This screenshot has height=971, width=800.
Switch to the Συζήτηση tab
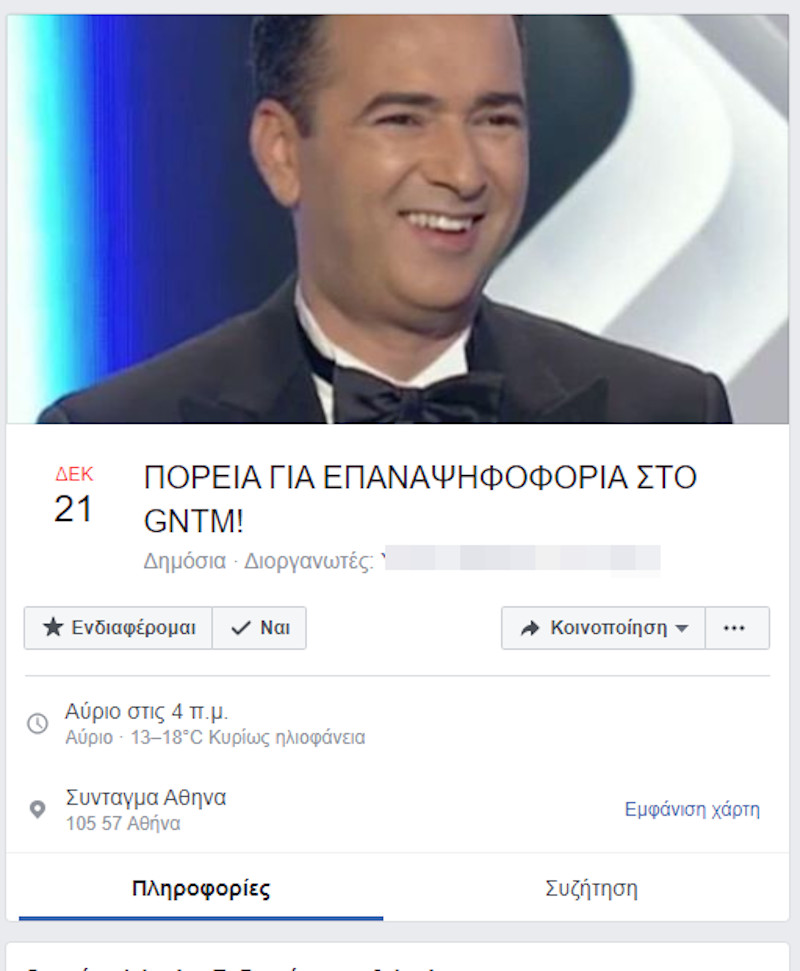tap(591, 888)
